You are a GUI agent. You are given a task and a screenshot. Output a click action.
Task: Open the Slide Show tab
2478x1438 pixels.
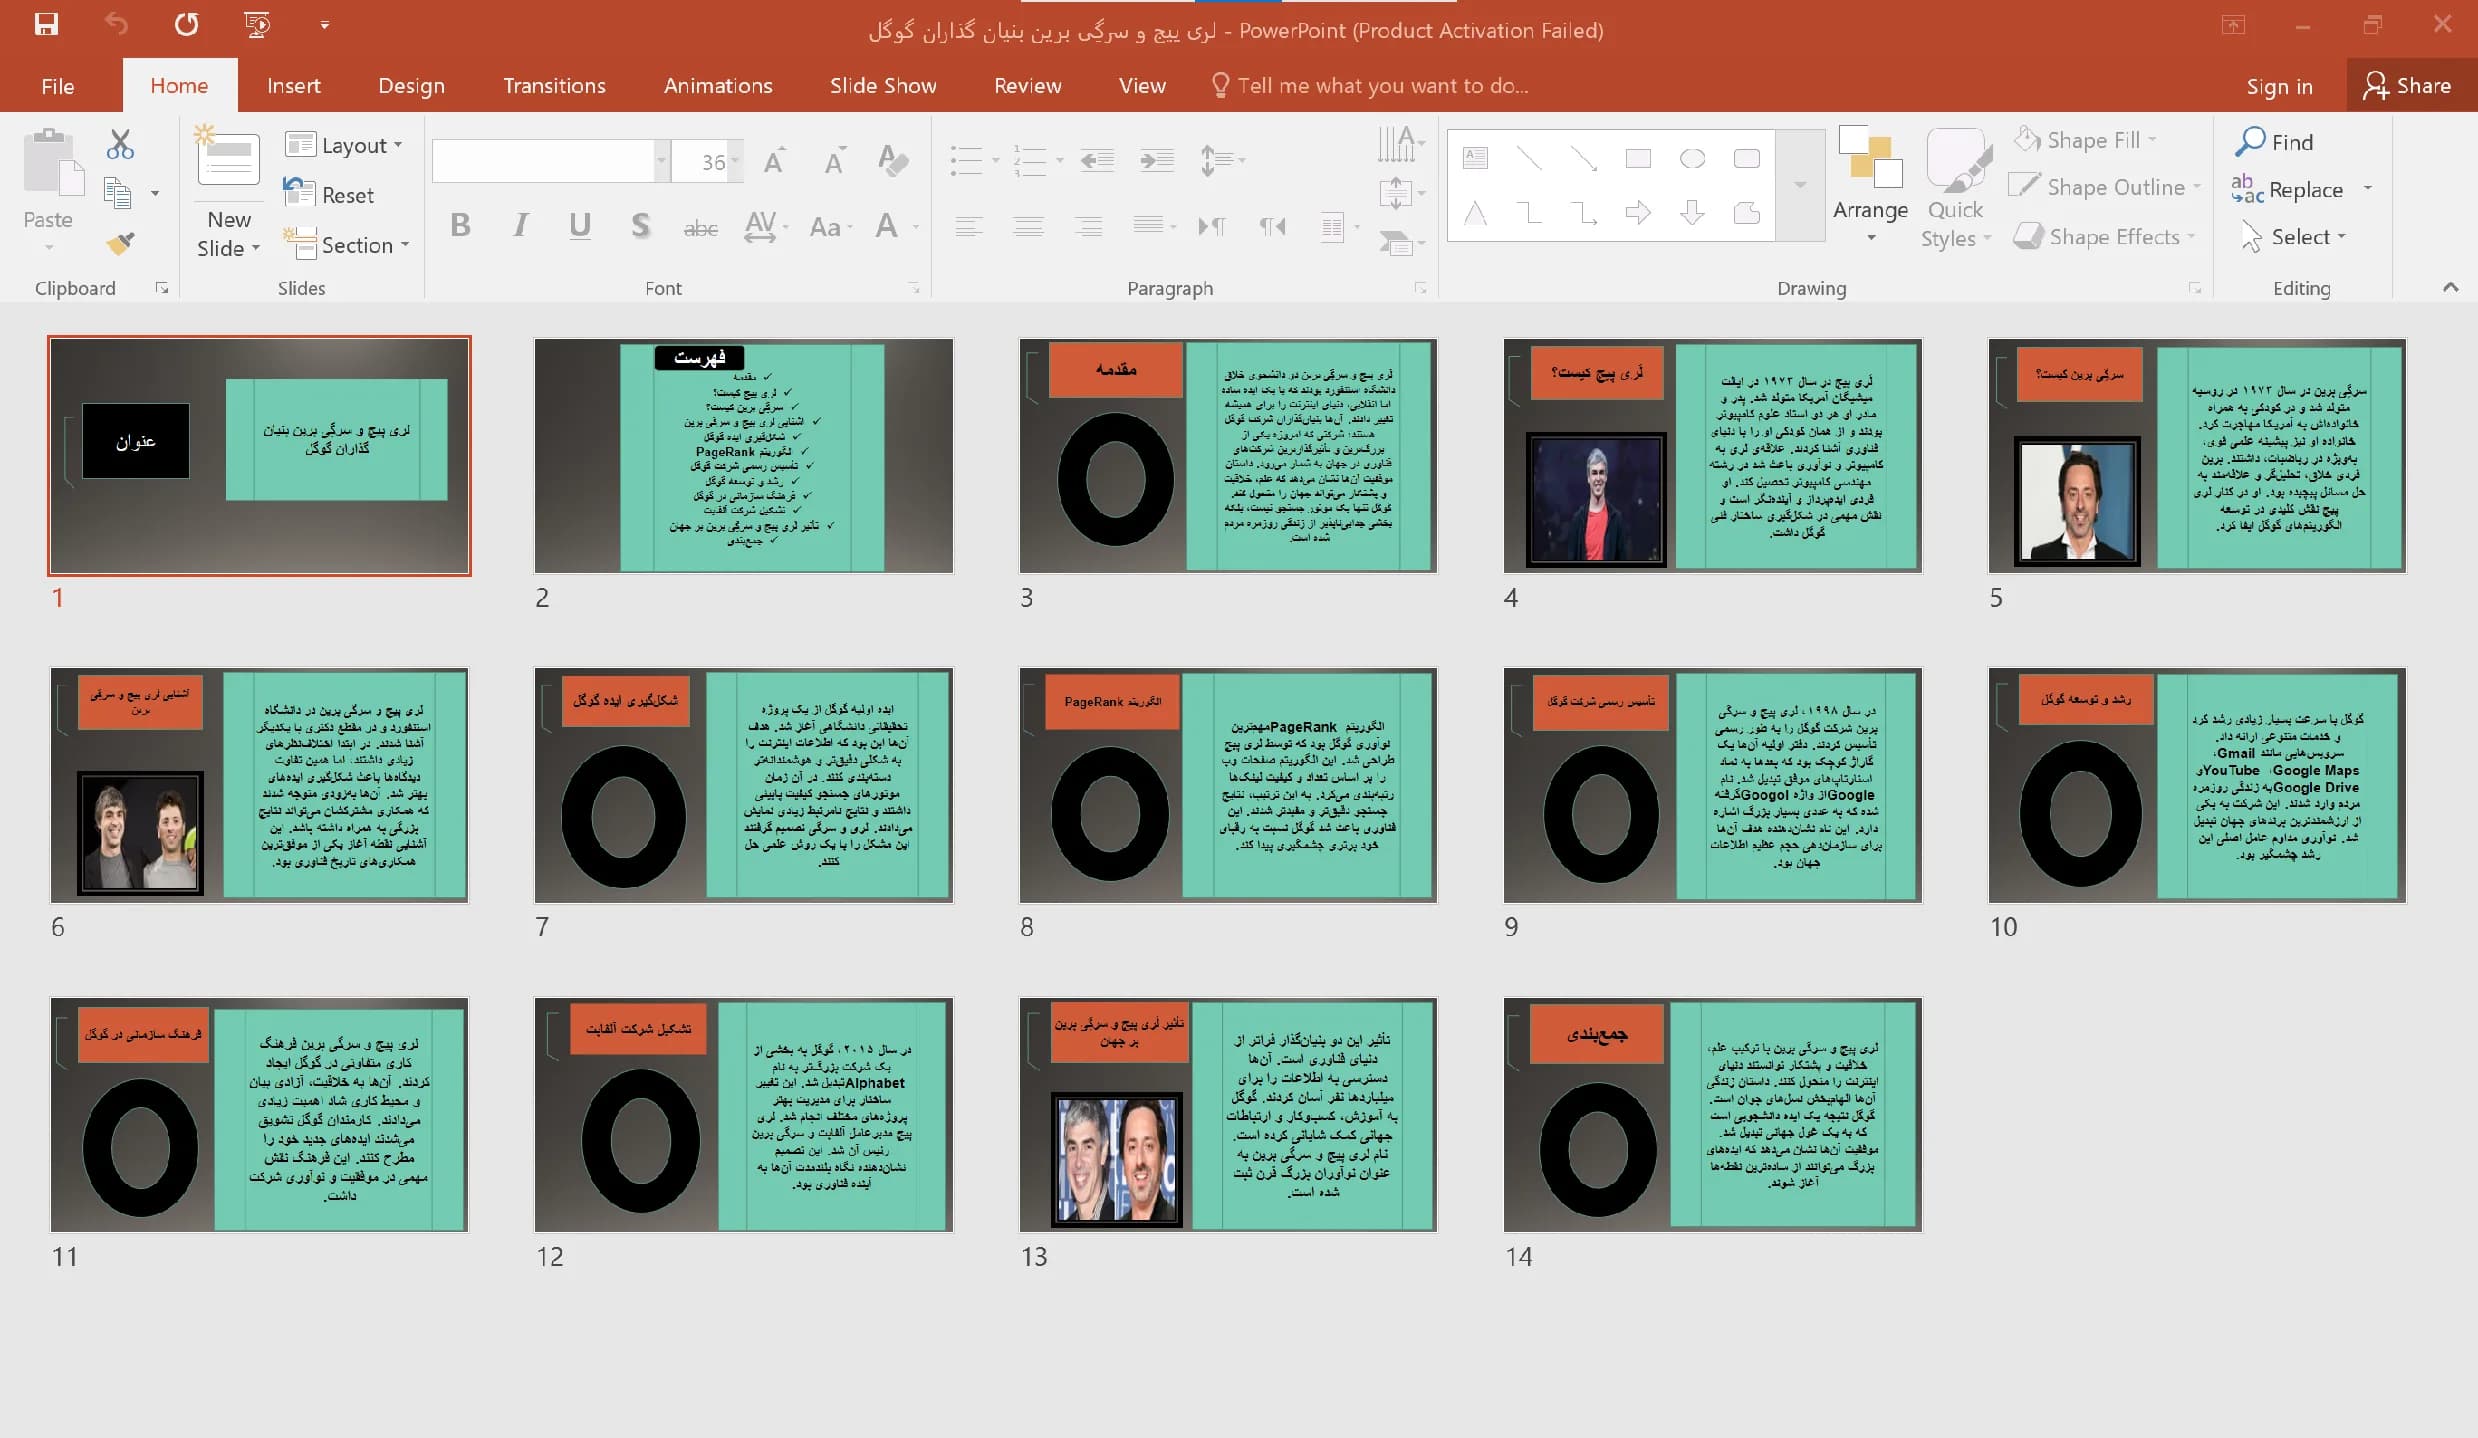pos(883,86)
